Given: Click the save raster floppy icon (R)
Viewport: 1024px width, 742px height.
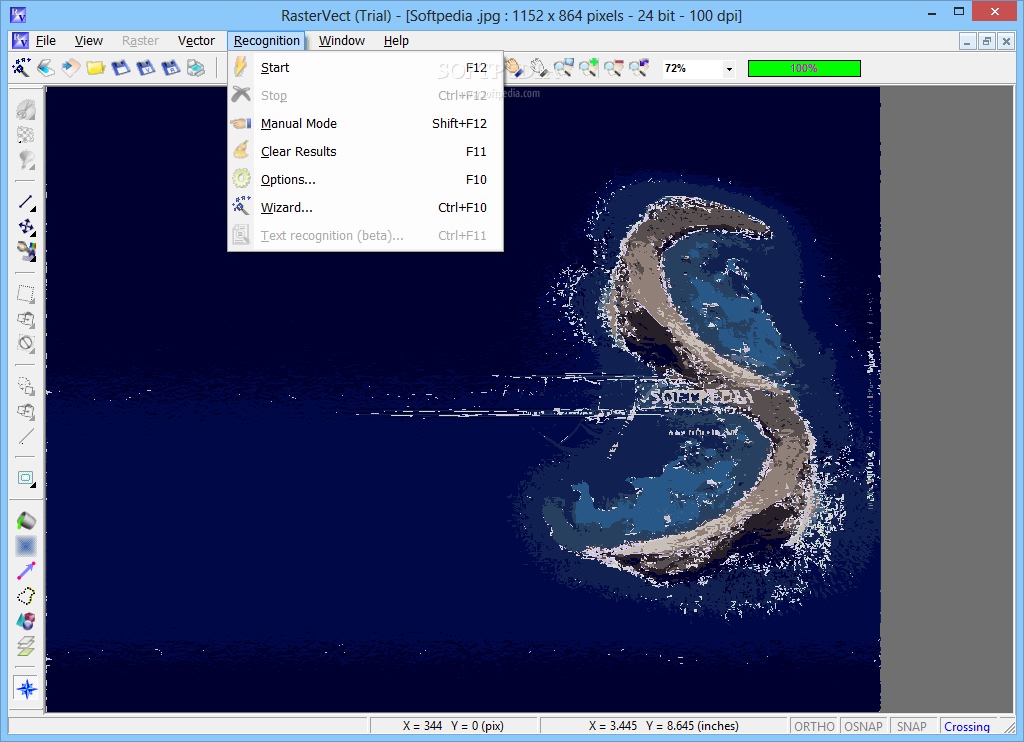Looking at the screenshot, I should click(x=170, y=67).
